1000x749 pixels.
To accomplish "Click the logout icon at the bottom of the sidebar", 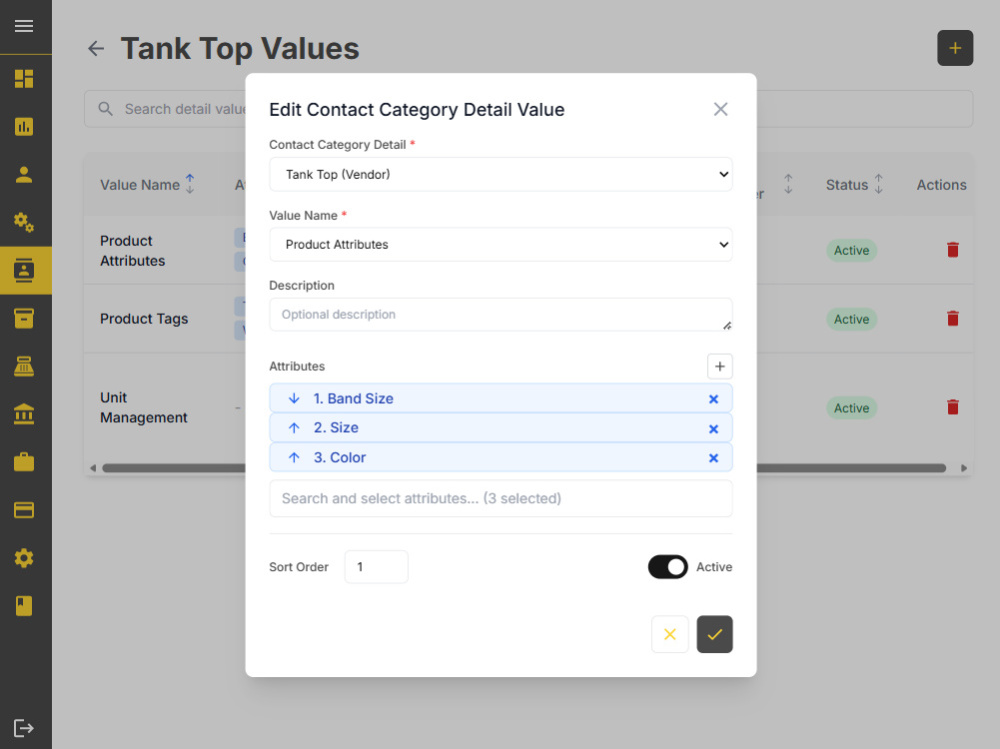I will [24, 728].
